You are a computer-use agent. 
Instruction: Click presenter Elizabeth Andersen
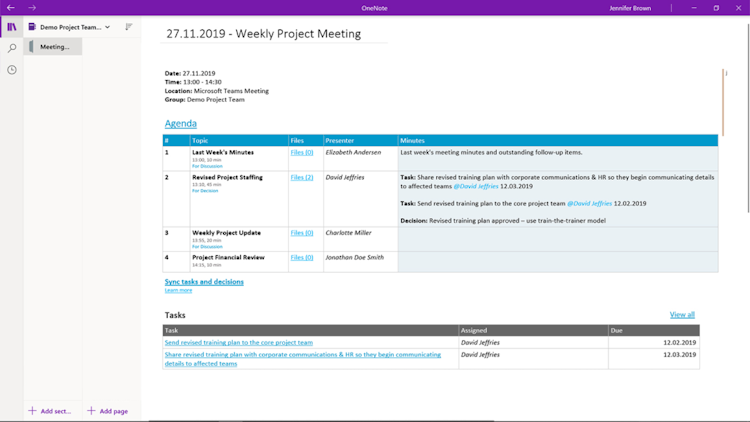[x=353, y=152]
